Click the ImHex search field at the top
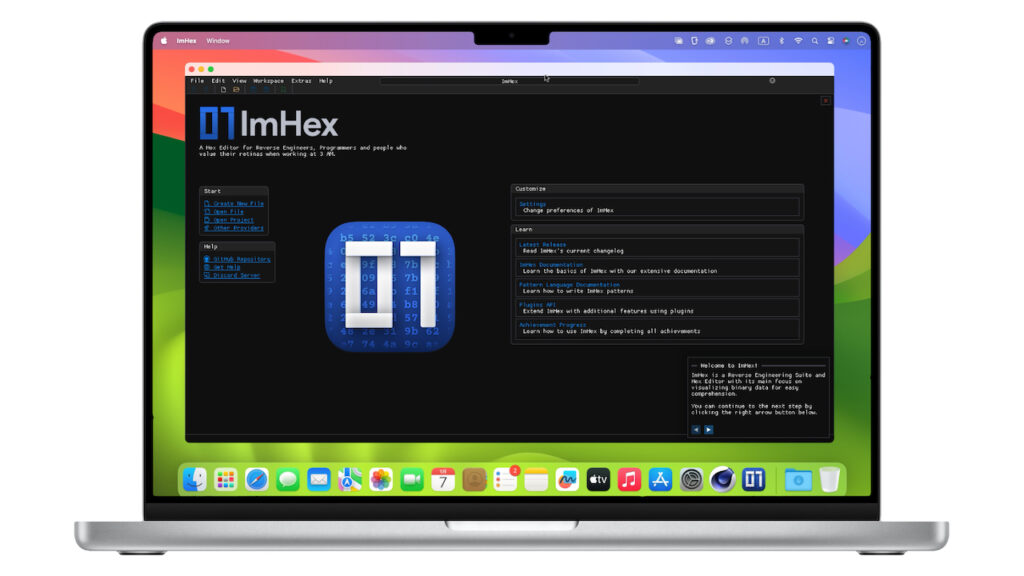 click(510, 81)
